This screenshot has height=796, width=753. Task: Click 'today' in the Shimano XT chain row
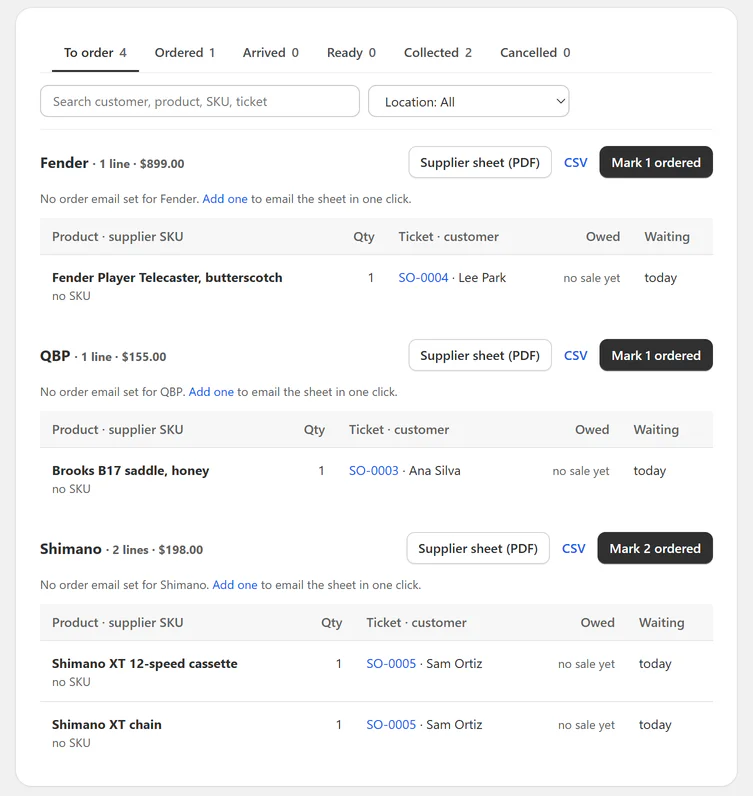pos(655,724)
